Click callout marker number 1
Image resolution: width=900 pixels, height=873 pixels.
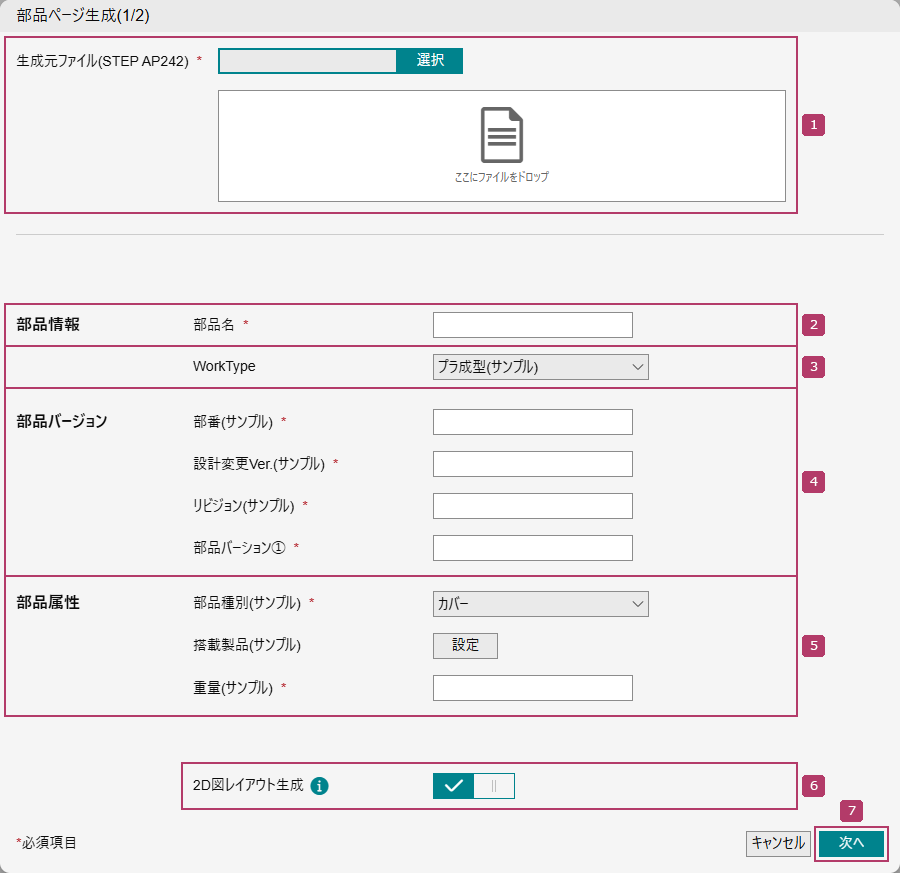click(813, 125)
